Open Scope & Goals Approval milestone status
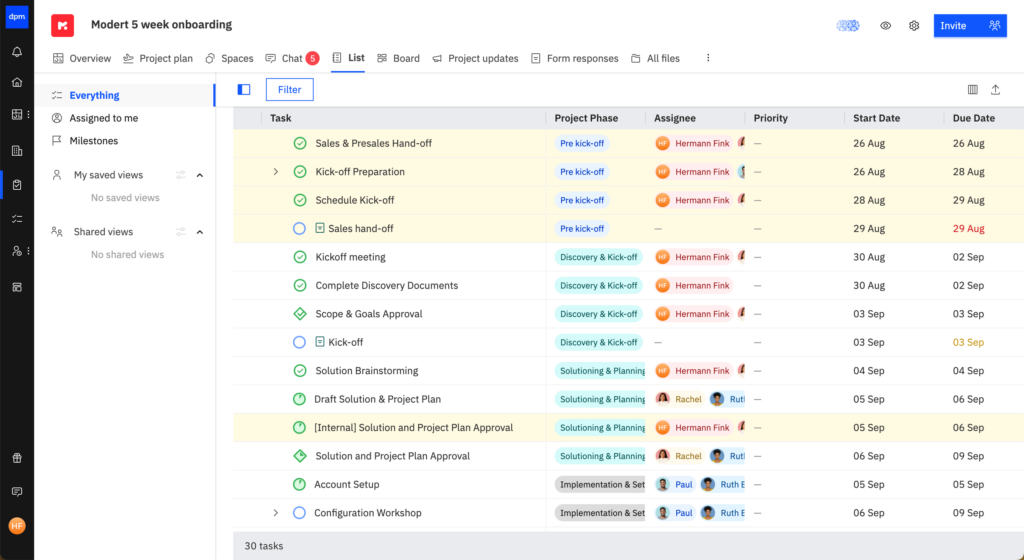This screenshot has width=1024, height=560. tap(300, 313)
